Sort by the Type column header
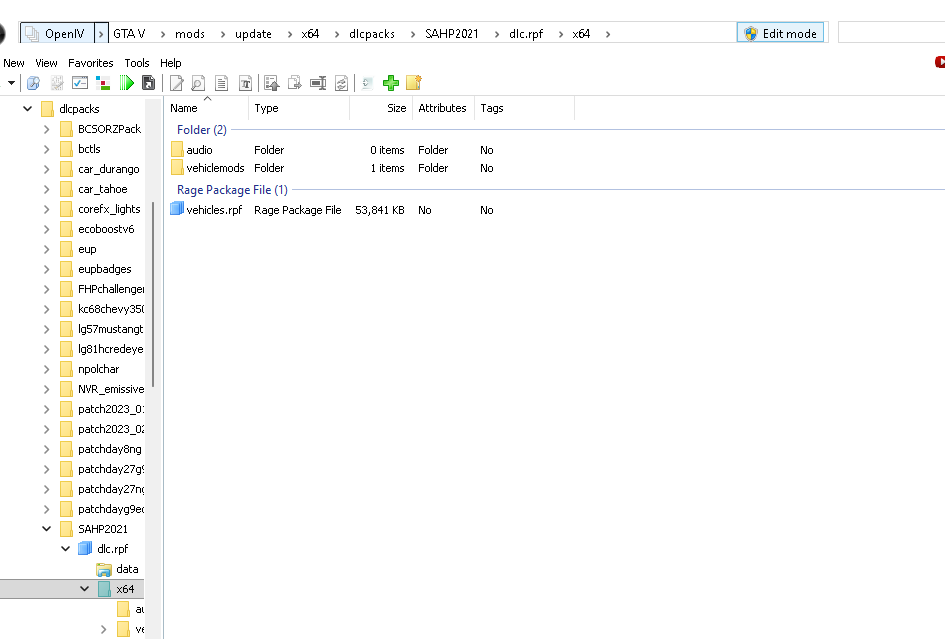The image size is (945, 639). pos(300,108)
